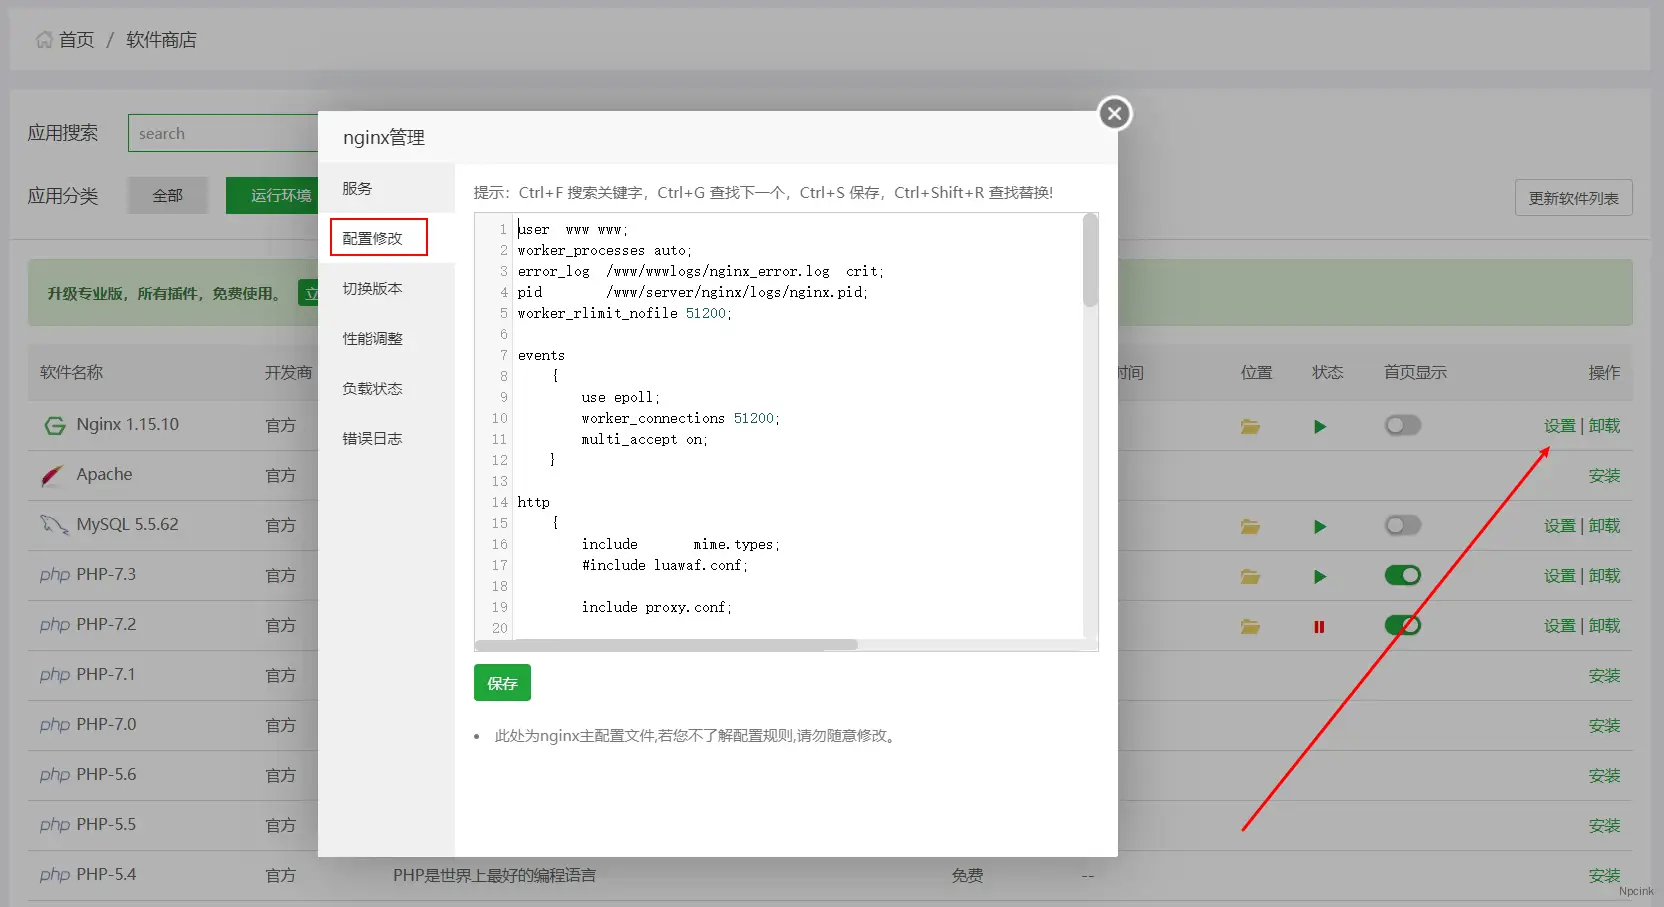
Task: Click the php icon beside PHP-7.2
Action: (x=54, y=626)
